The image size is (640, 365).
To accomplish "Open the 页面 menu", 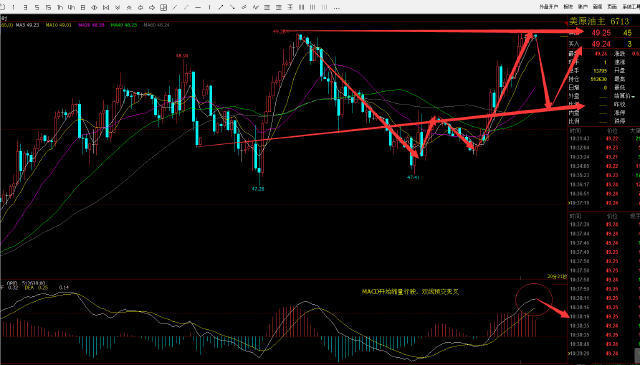I will click(x=612, y=7).
